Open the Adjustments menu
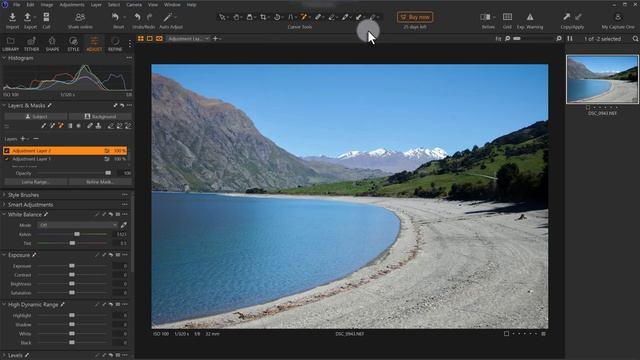The height and width of the screenshot is (360, 640). point(72,5)
